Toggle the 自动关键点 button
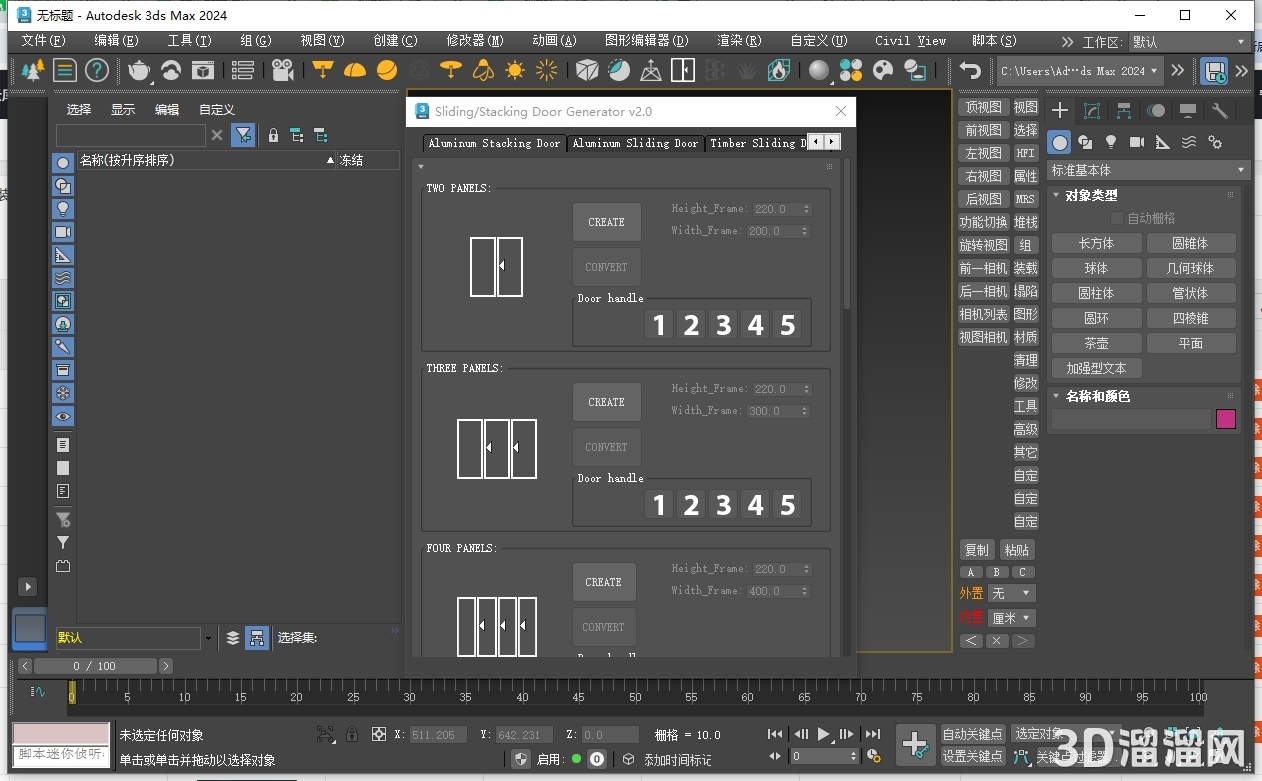 click(x=972, y=733)
